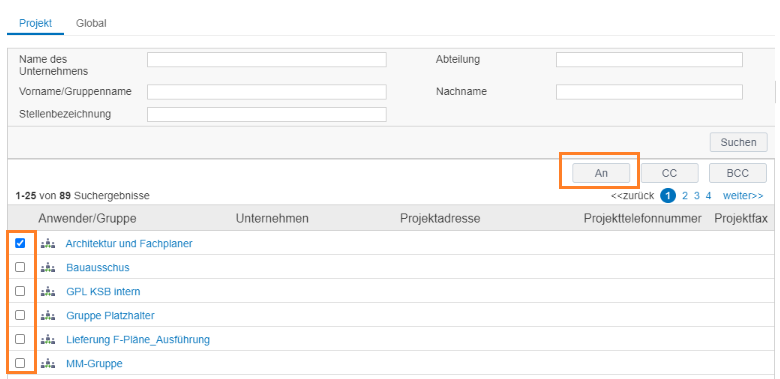The image size is (780, 379).
Task: Go to results page 2
Action: click(x=684, y=196)
